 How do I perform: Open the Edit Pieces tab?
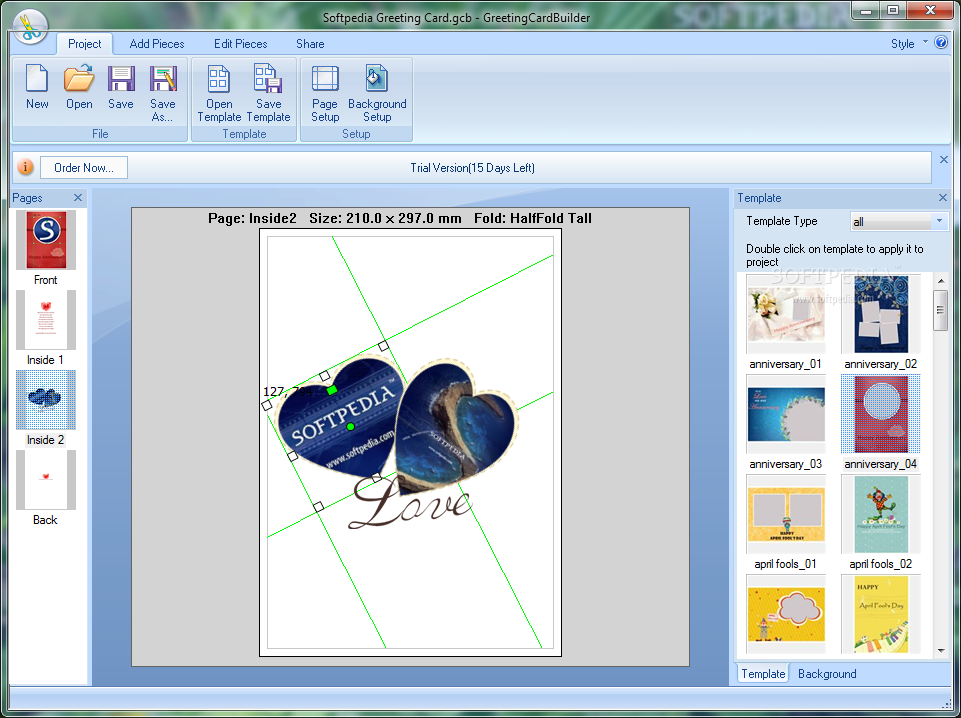[x=240, y=43]
